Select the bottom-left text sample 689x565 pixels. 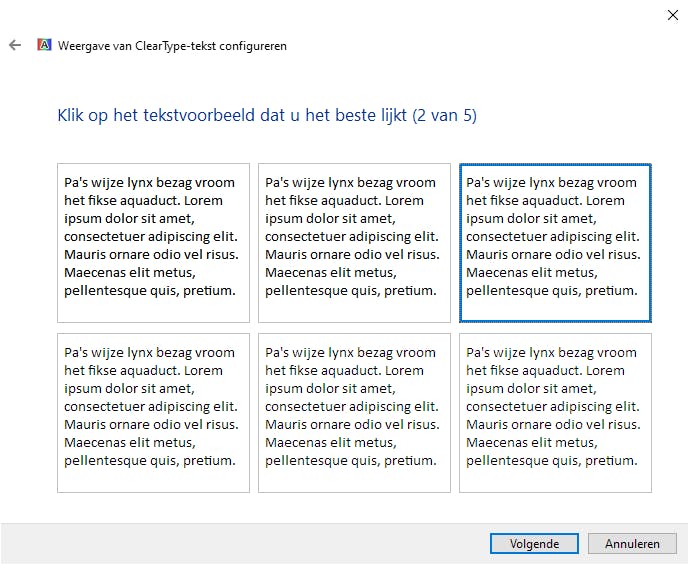pos(153,412)
